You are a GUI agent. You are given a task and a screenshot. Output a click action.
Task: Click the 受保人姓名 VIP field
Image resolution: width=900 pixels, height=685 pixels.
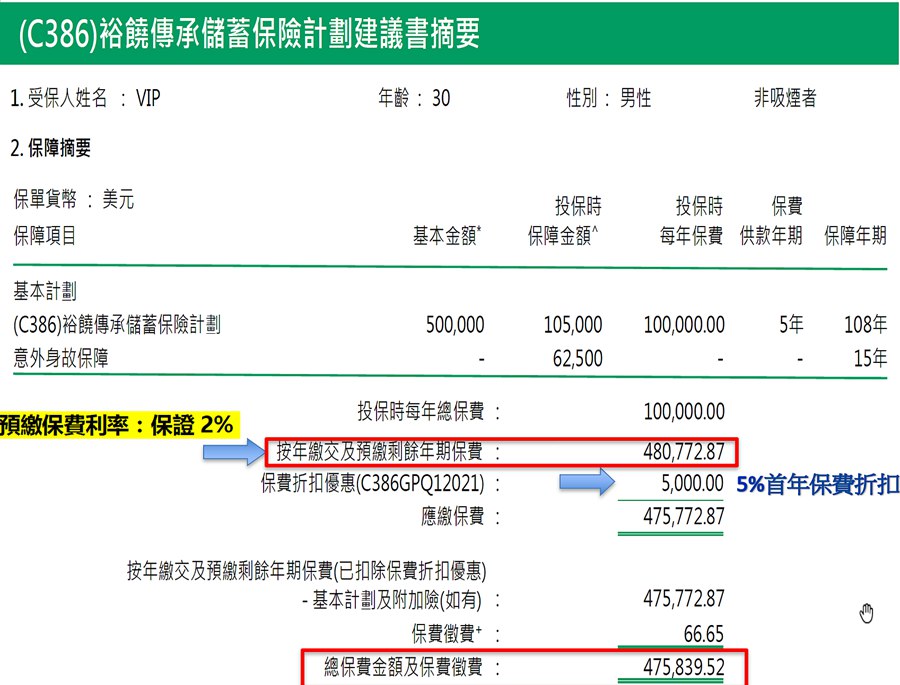85,98
